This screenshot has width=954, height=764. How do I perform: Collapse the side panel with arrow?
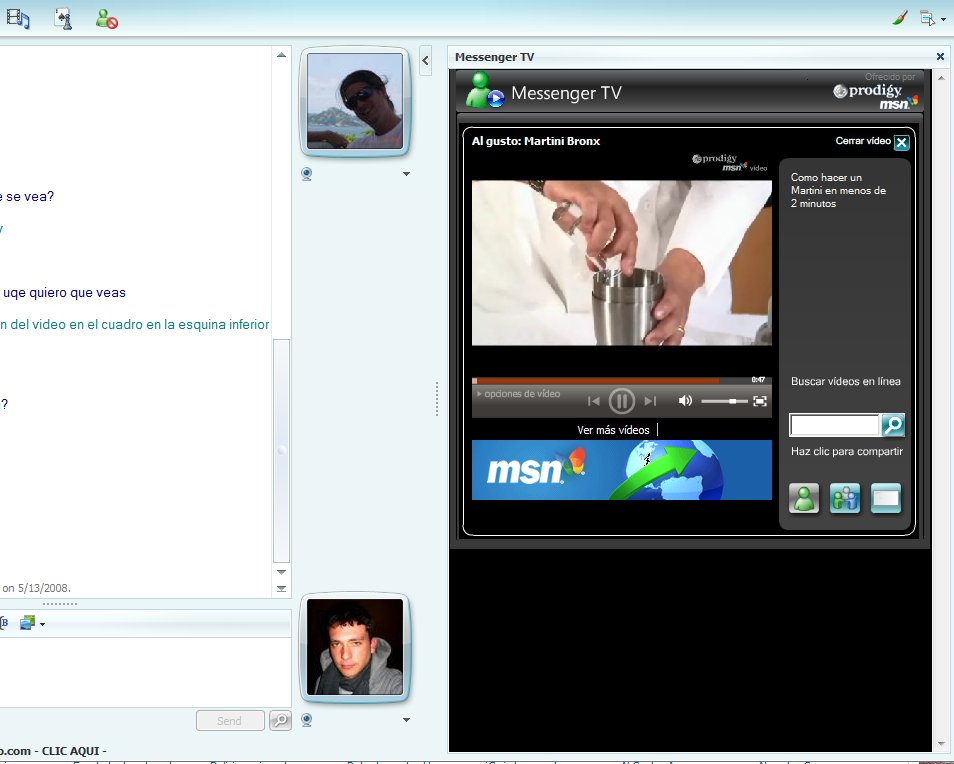pos(426,60)
